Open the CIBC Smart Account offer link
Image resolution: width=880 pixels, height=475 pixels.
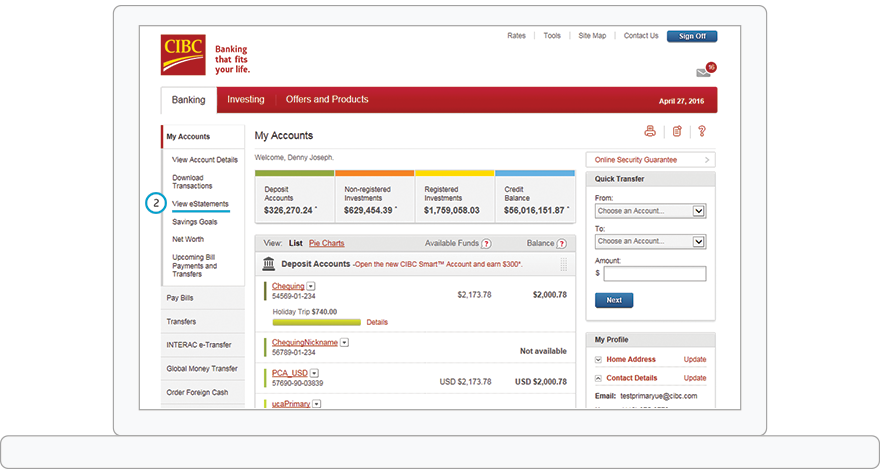point(438,264)
